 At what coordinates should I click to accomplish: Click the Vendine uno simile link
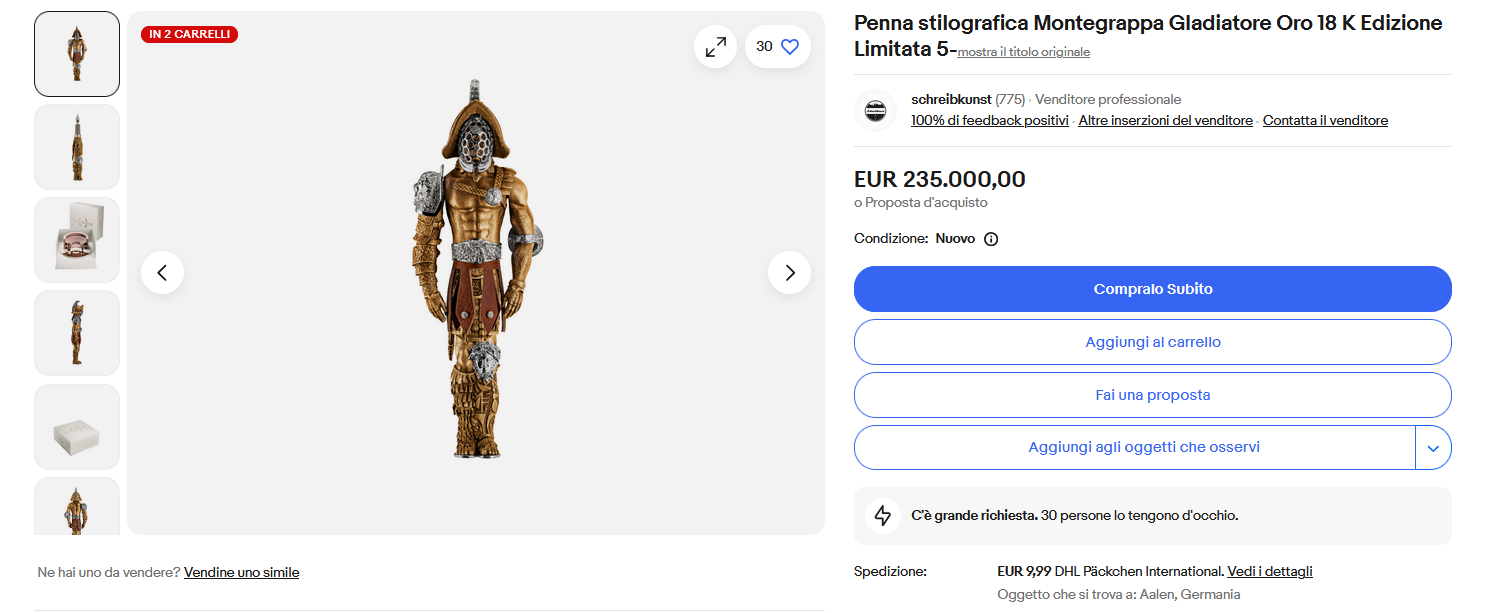pos(241,573)
